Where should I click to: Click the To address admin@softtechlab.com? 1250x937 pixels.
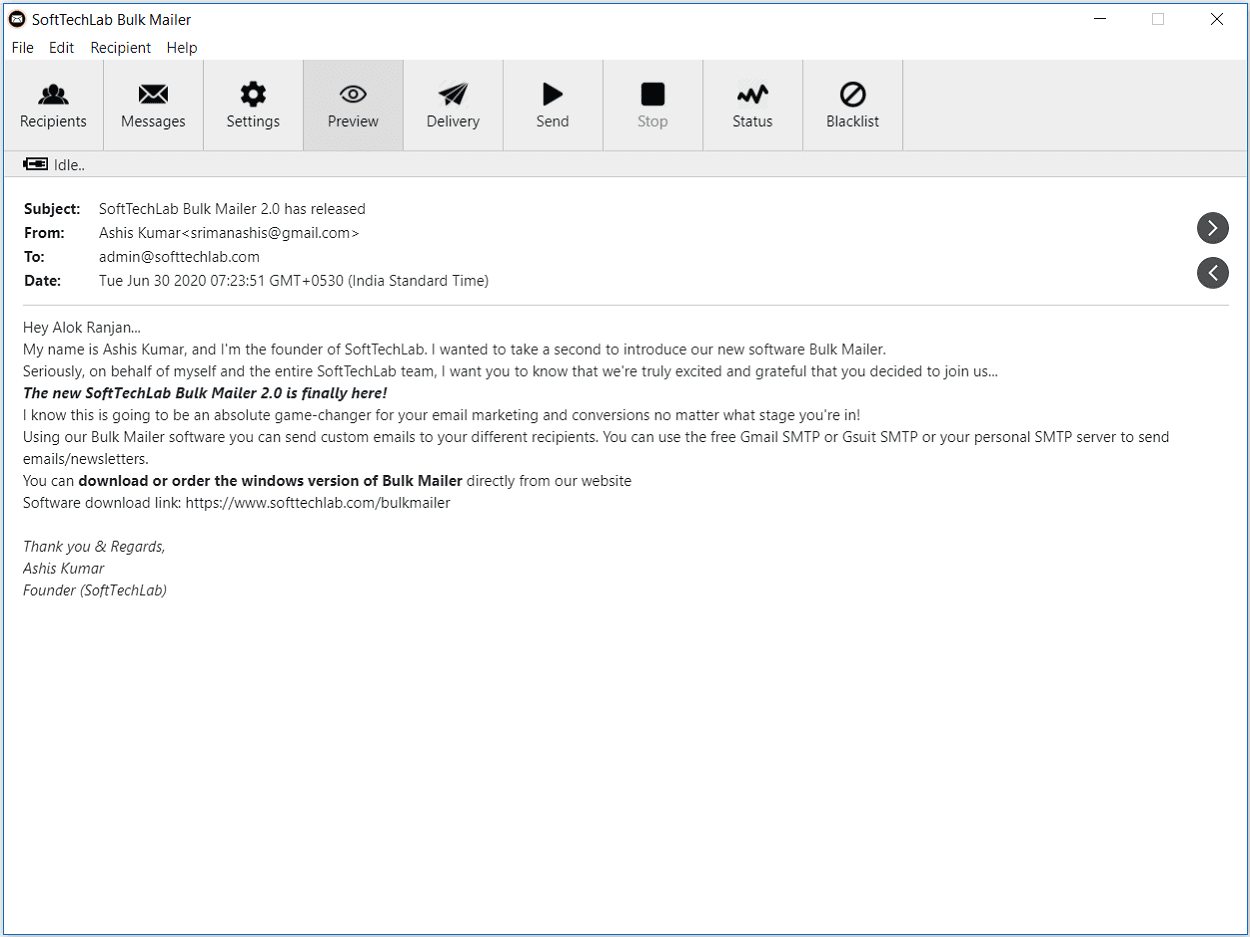click(x=179, y=257)
